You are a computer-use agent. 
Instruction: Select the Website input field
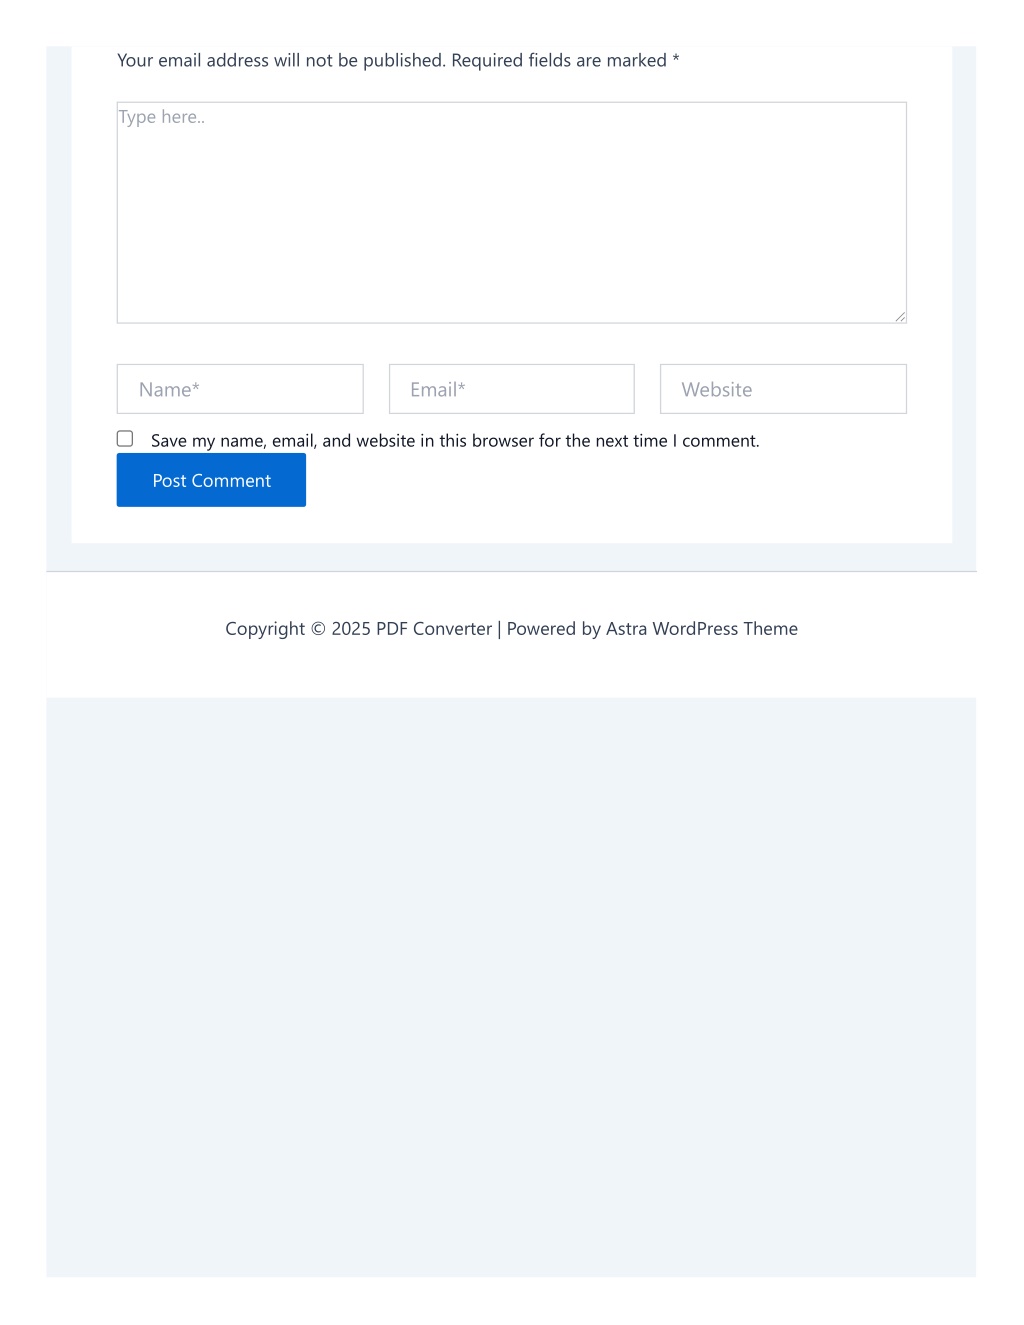click(x=783, y=389)
